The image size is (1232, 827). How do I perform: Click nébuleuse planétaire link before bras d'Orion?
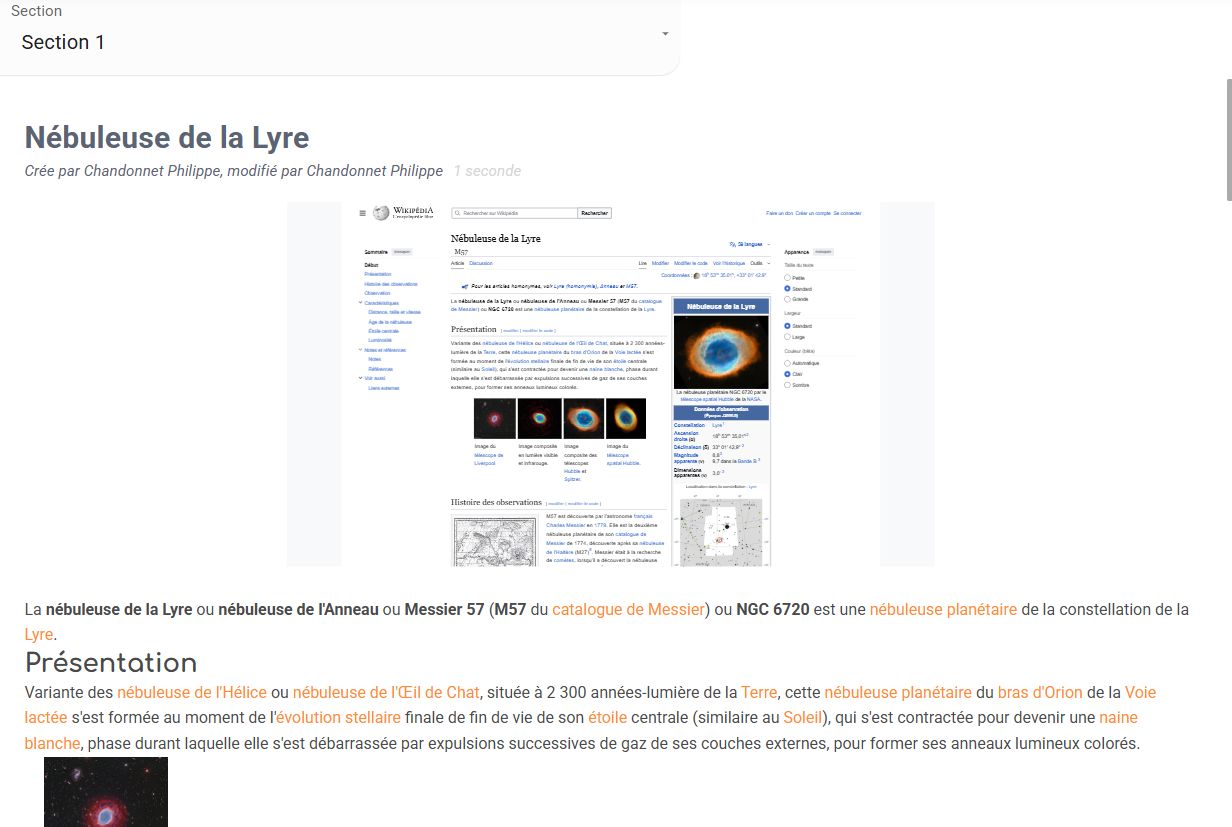[898, 692]
